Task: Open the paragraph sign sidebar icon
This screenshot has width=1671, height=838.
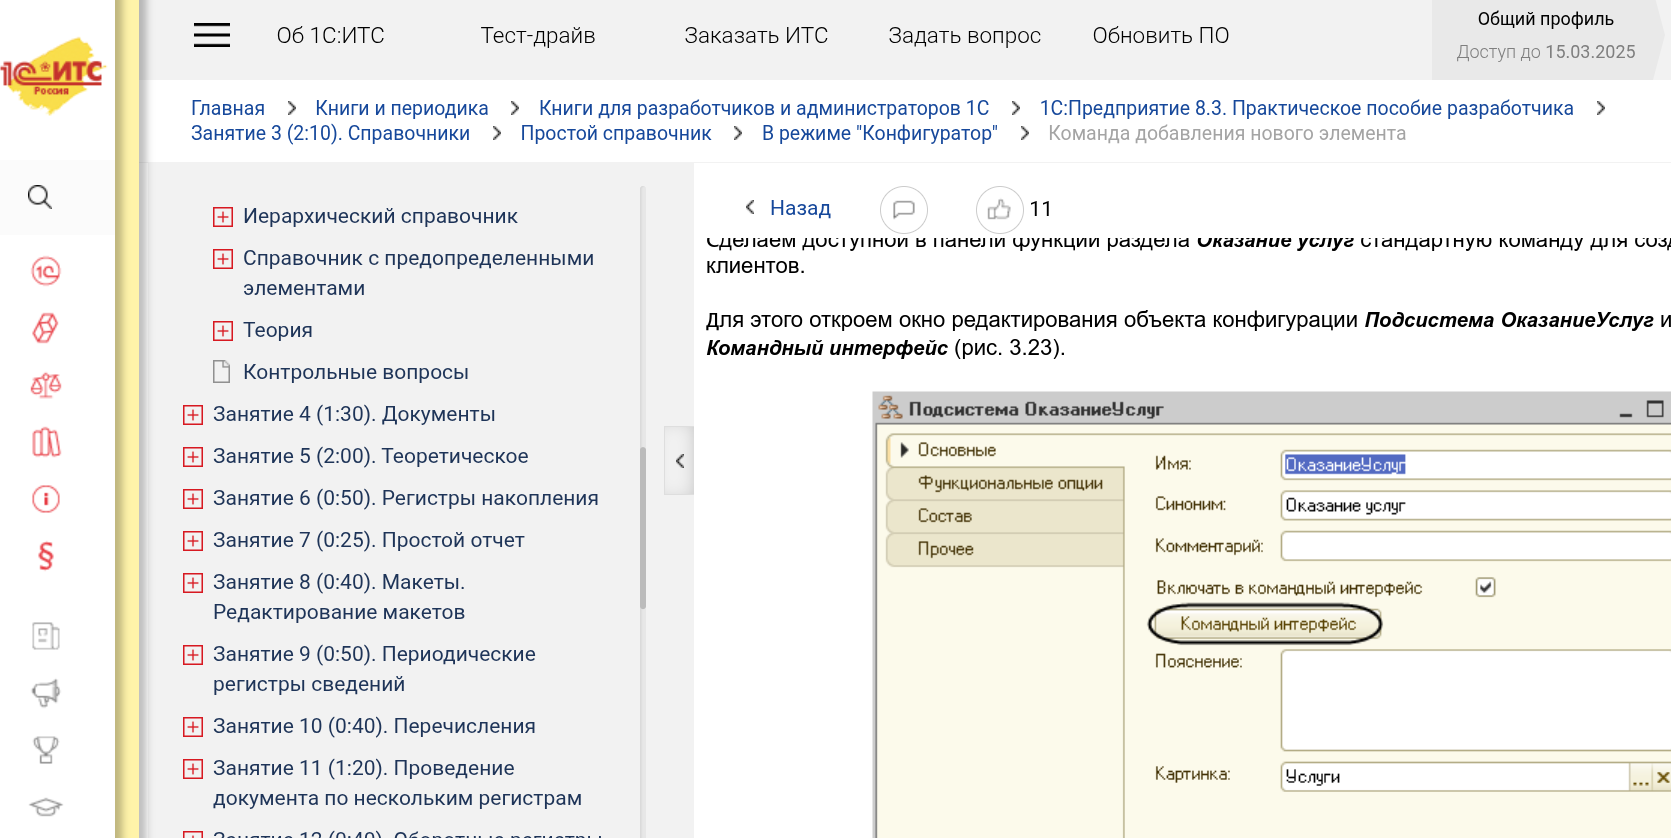Action: click(46, 556)
